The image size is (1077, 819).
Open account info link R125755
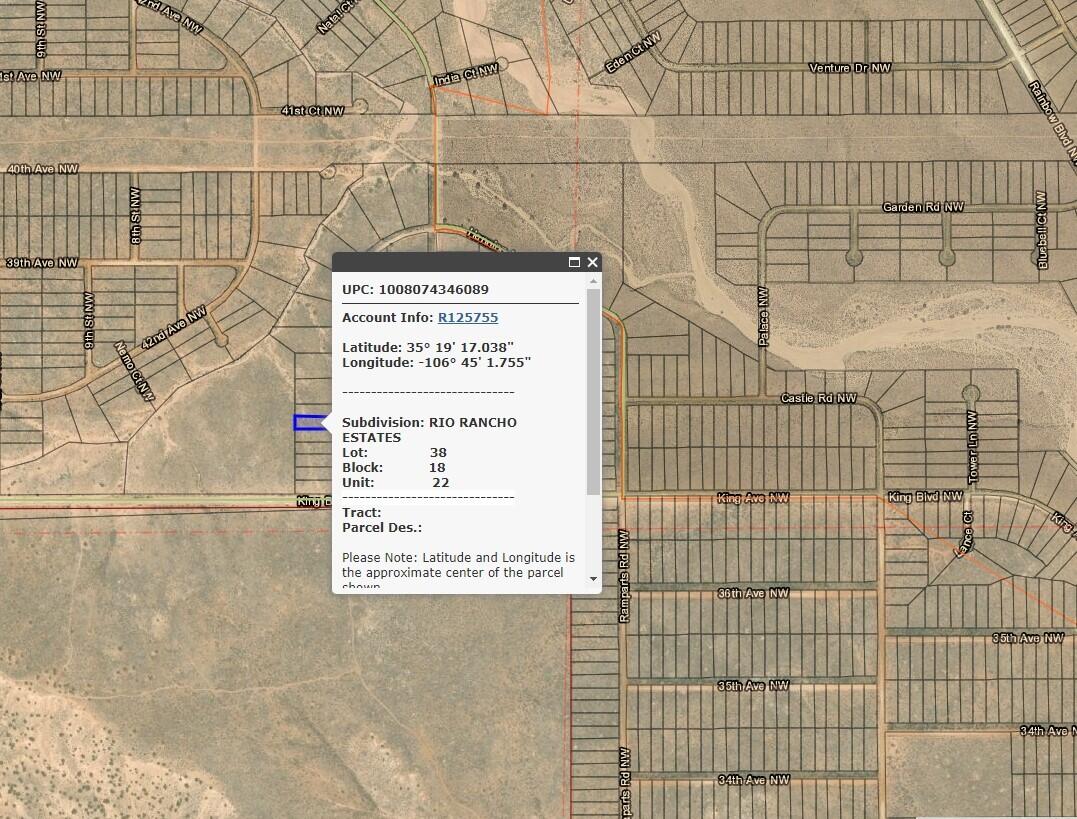pos(467,318)
